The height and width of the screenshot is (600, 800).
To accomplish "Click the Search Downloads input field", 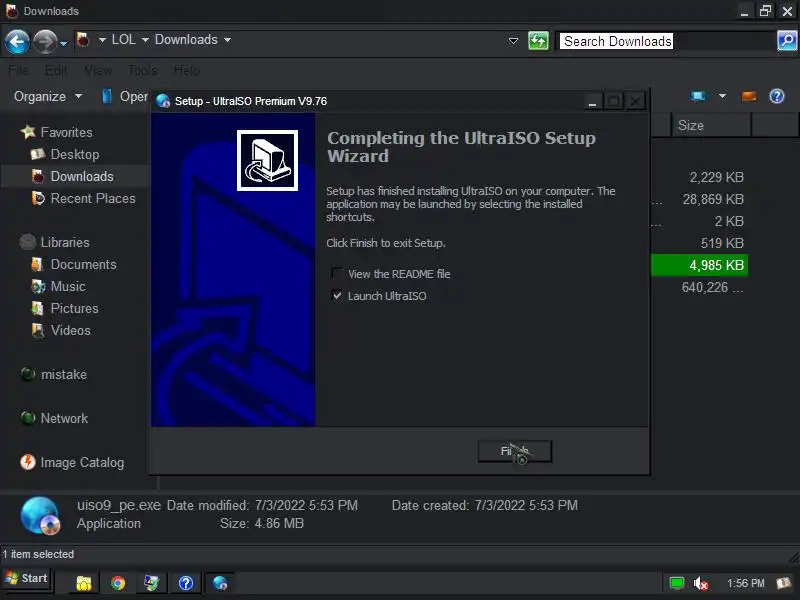I will tap(666, 41).
